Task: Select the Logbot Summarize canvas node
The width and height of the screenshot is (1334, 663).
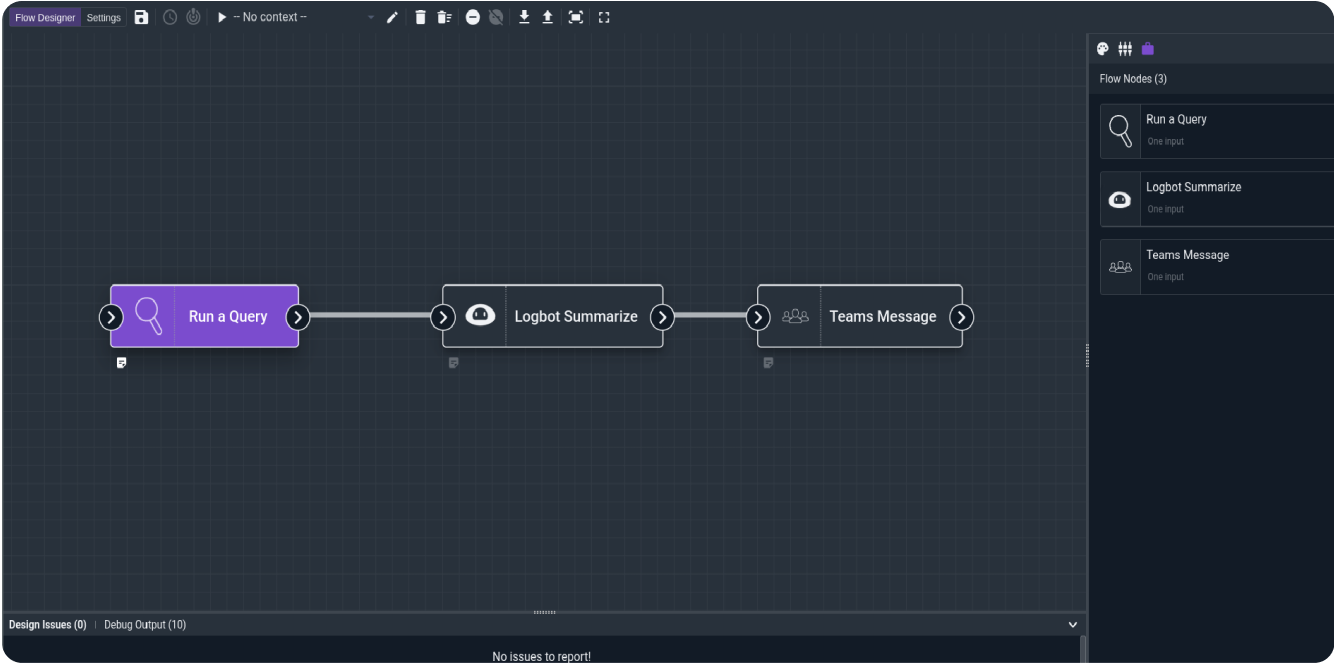Action: 553,316
